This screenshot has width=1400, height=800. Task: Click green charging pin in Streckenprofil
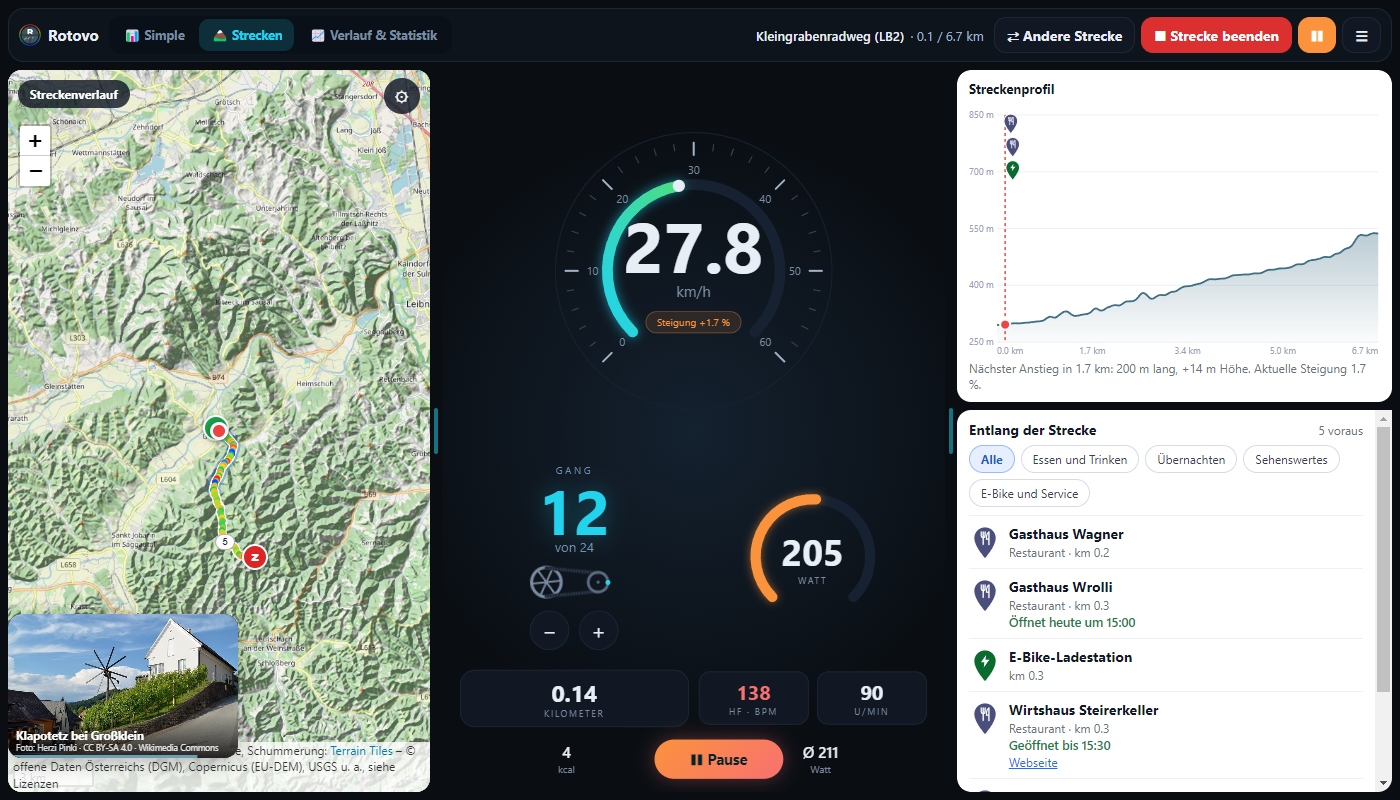pos(1012,170)
